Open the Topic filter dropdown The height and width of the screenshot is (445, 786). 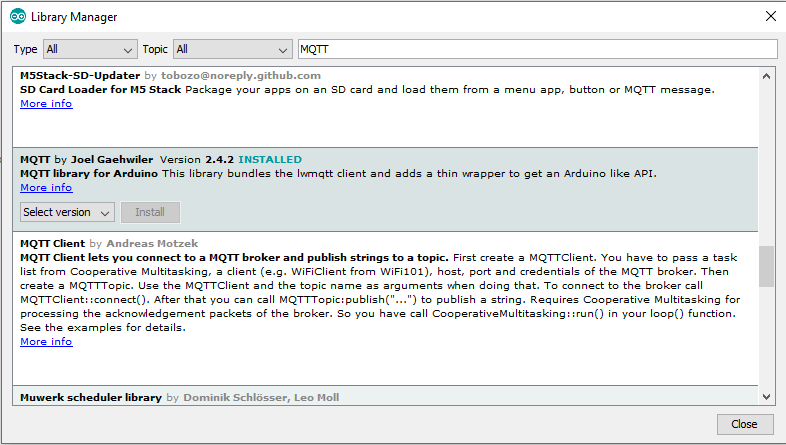click(233, 49)
